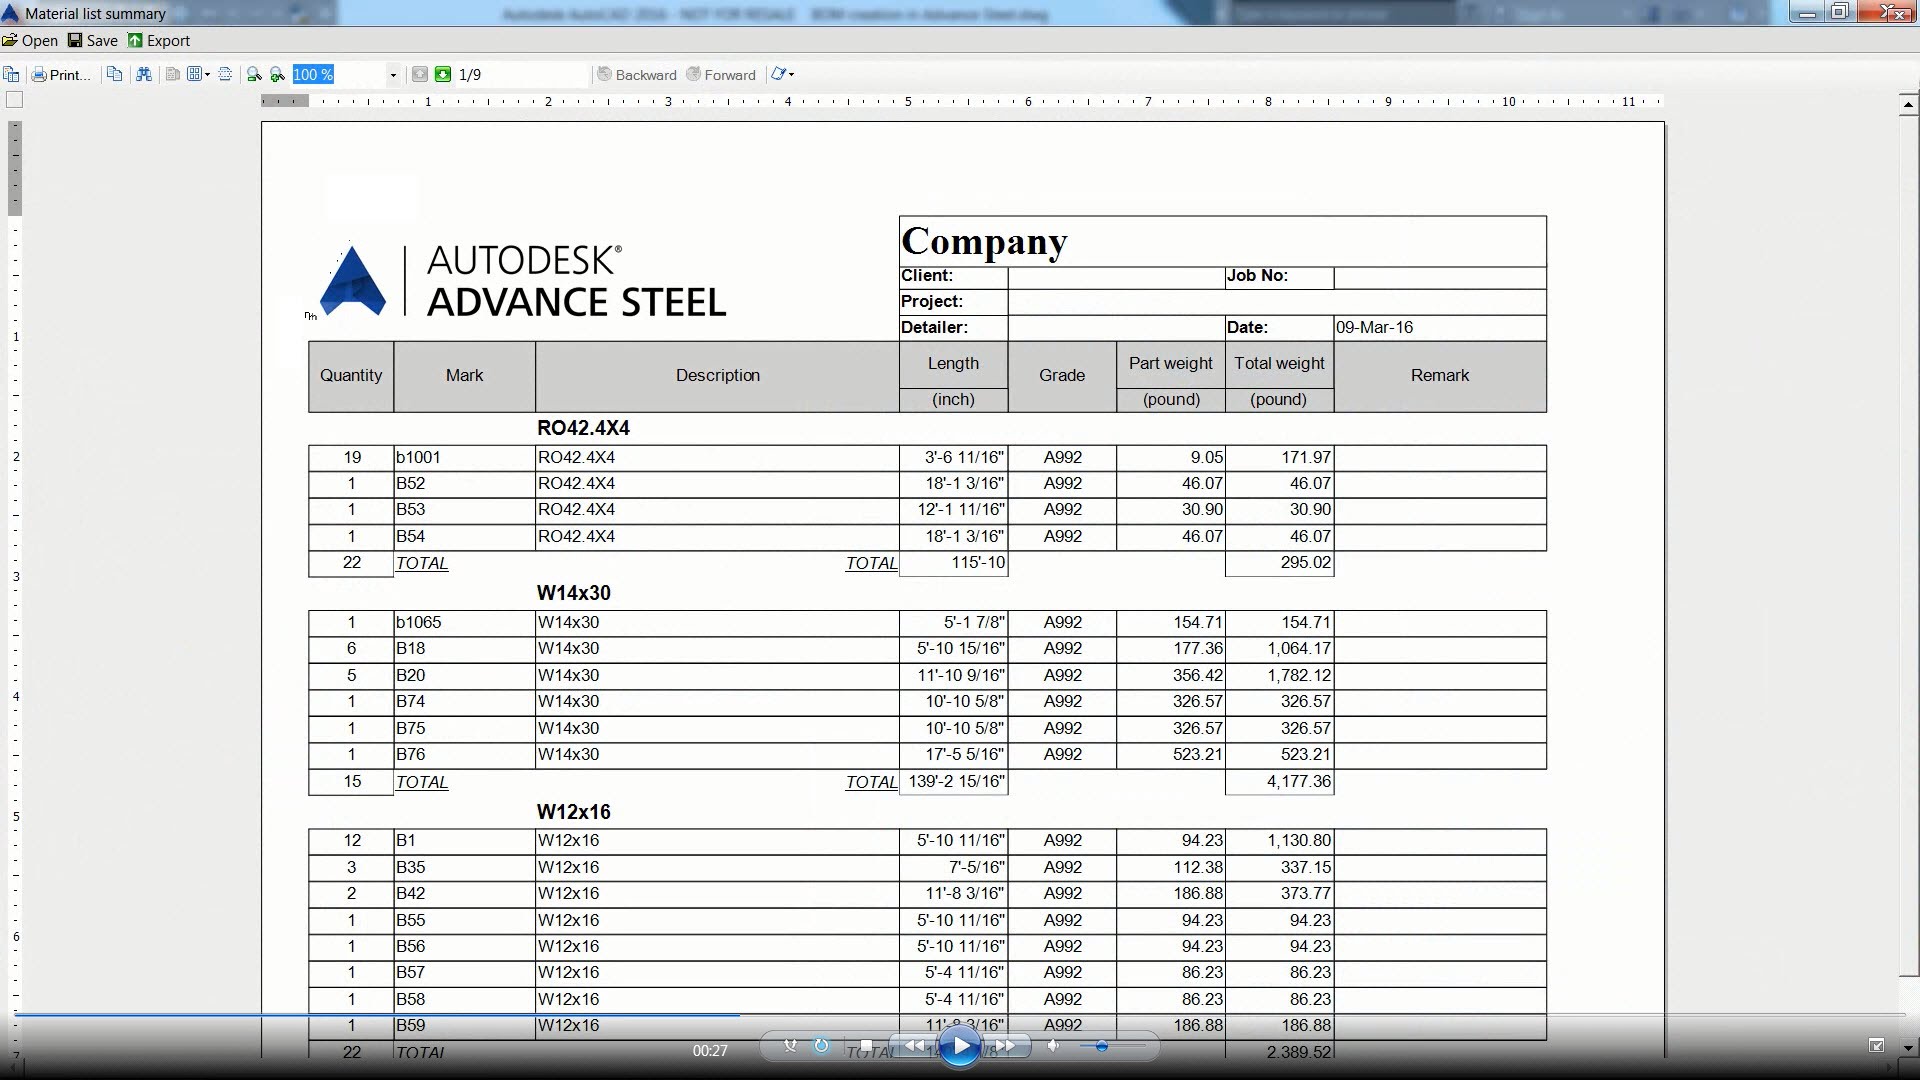This screenshot has width=1920, height=1080.
Task: Select the printer setup icon
Action: tap(225, 74)
